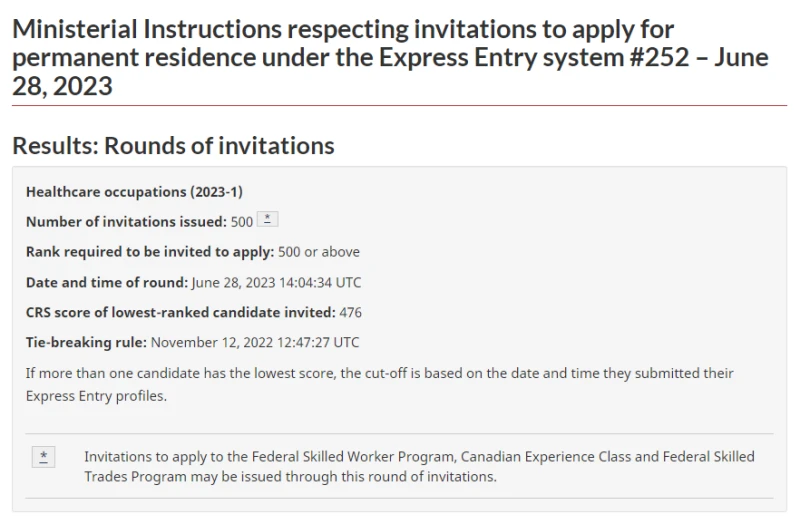Click the 'June 28, 2023 14:04:34 UTC' value
This screenshot has height=524, width=800.
pos(277,283)
